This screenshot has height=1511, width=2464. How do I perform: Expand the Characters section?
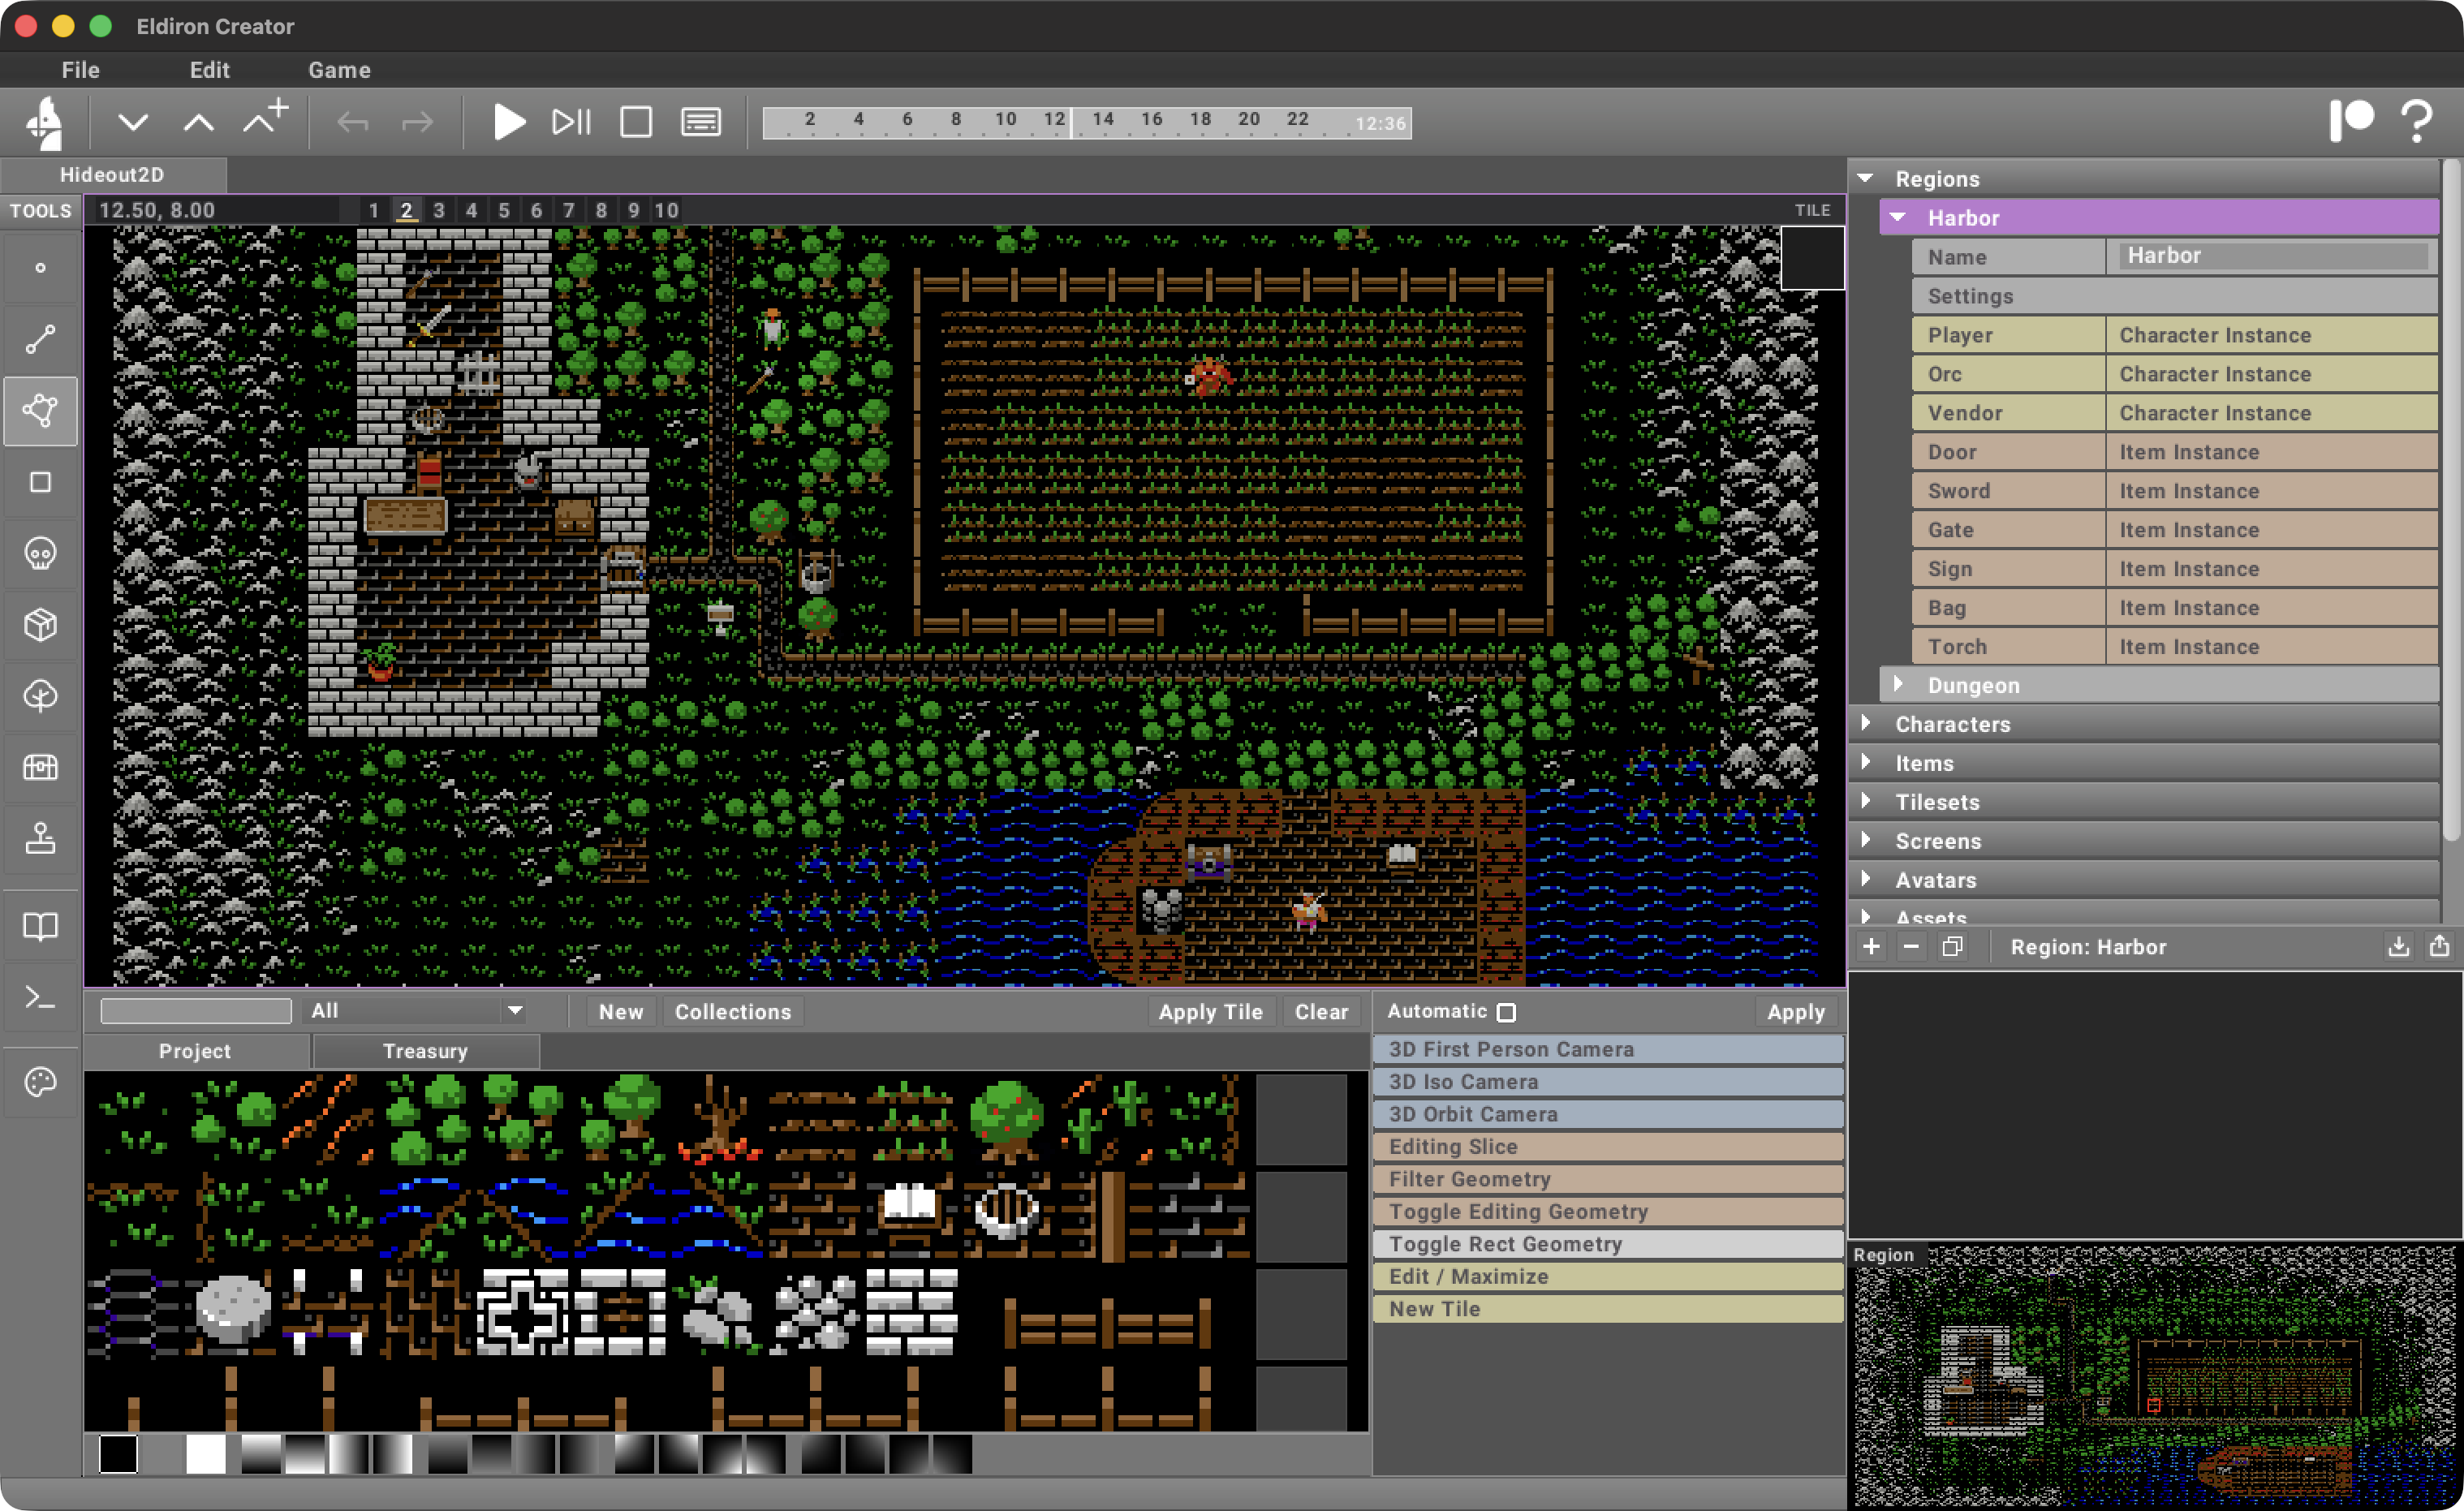1868,724
